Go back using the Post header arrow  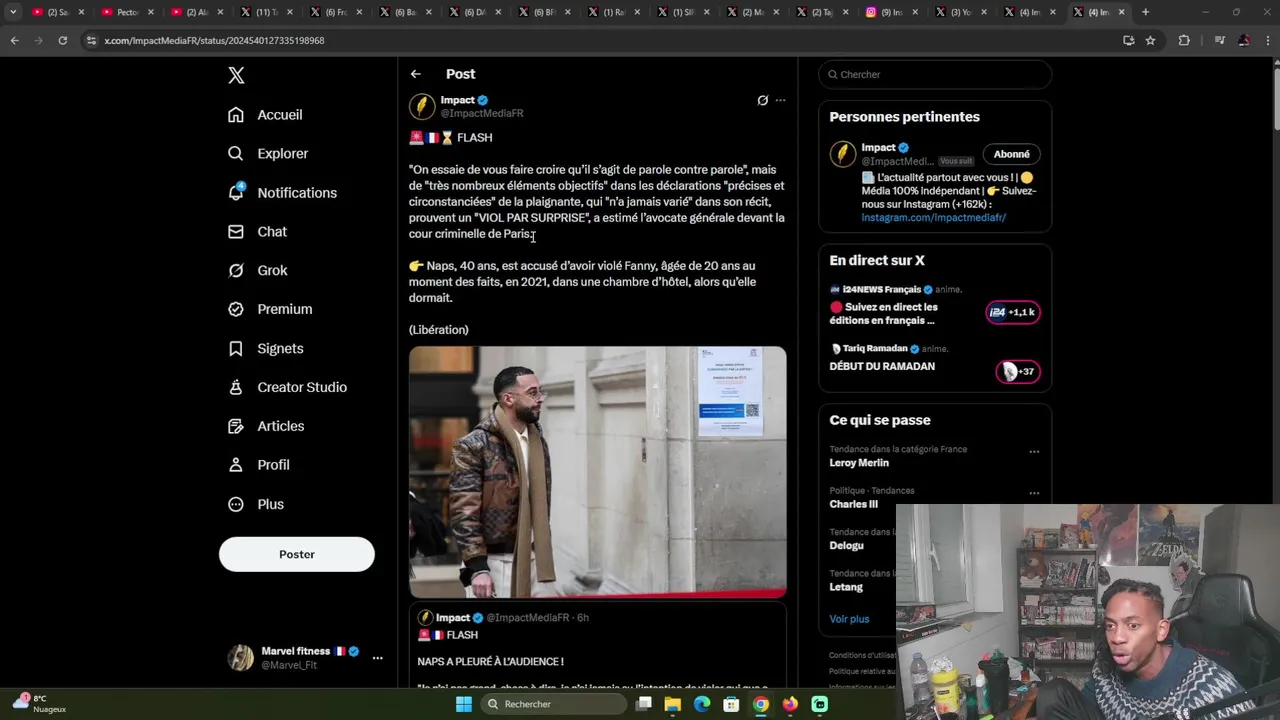click(416, 74)
